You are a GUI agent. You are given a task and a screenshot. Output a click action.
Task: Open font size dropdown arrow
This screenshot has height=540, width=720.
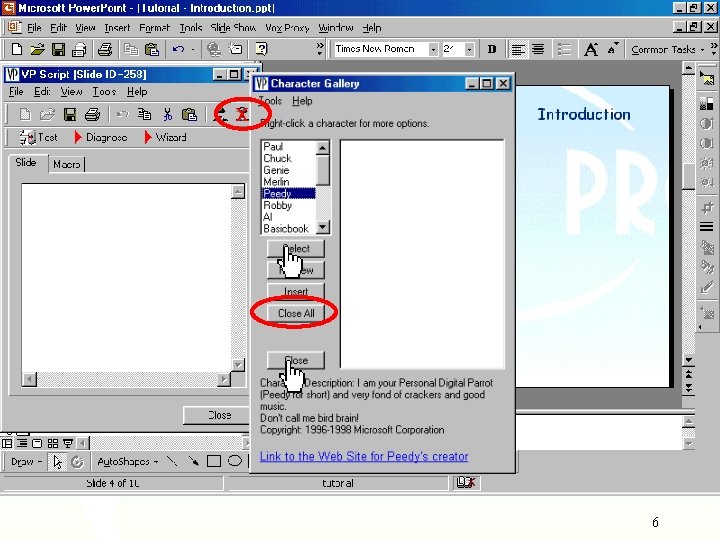click(469, 49)
